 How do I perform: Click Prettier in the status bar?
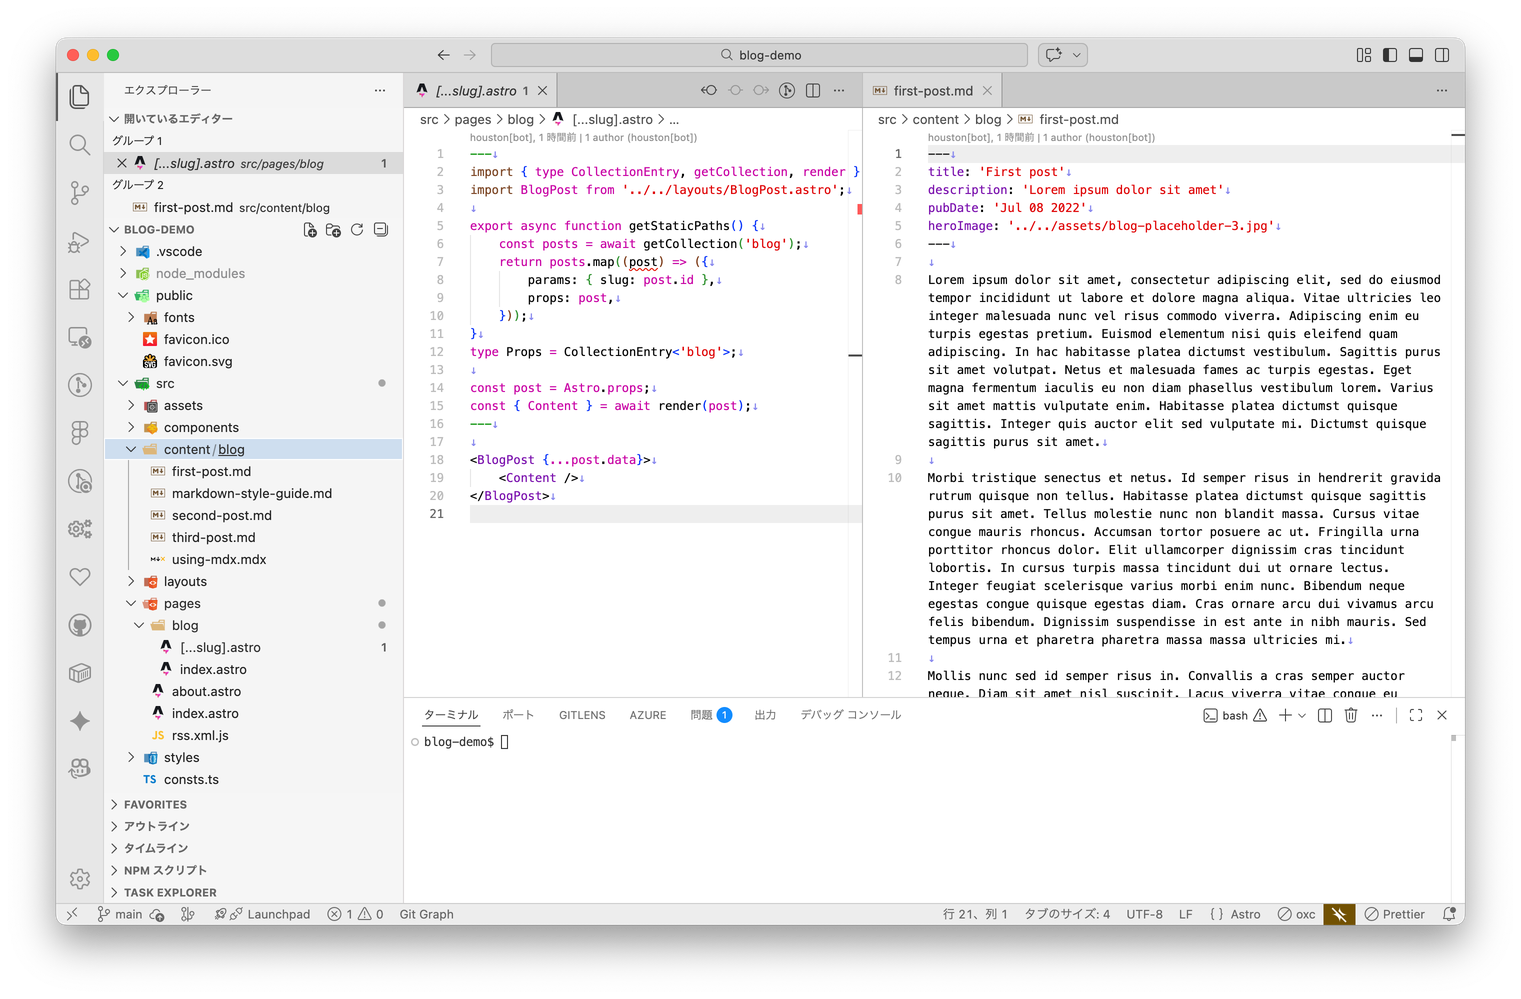pos(1395,914)
